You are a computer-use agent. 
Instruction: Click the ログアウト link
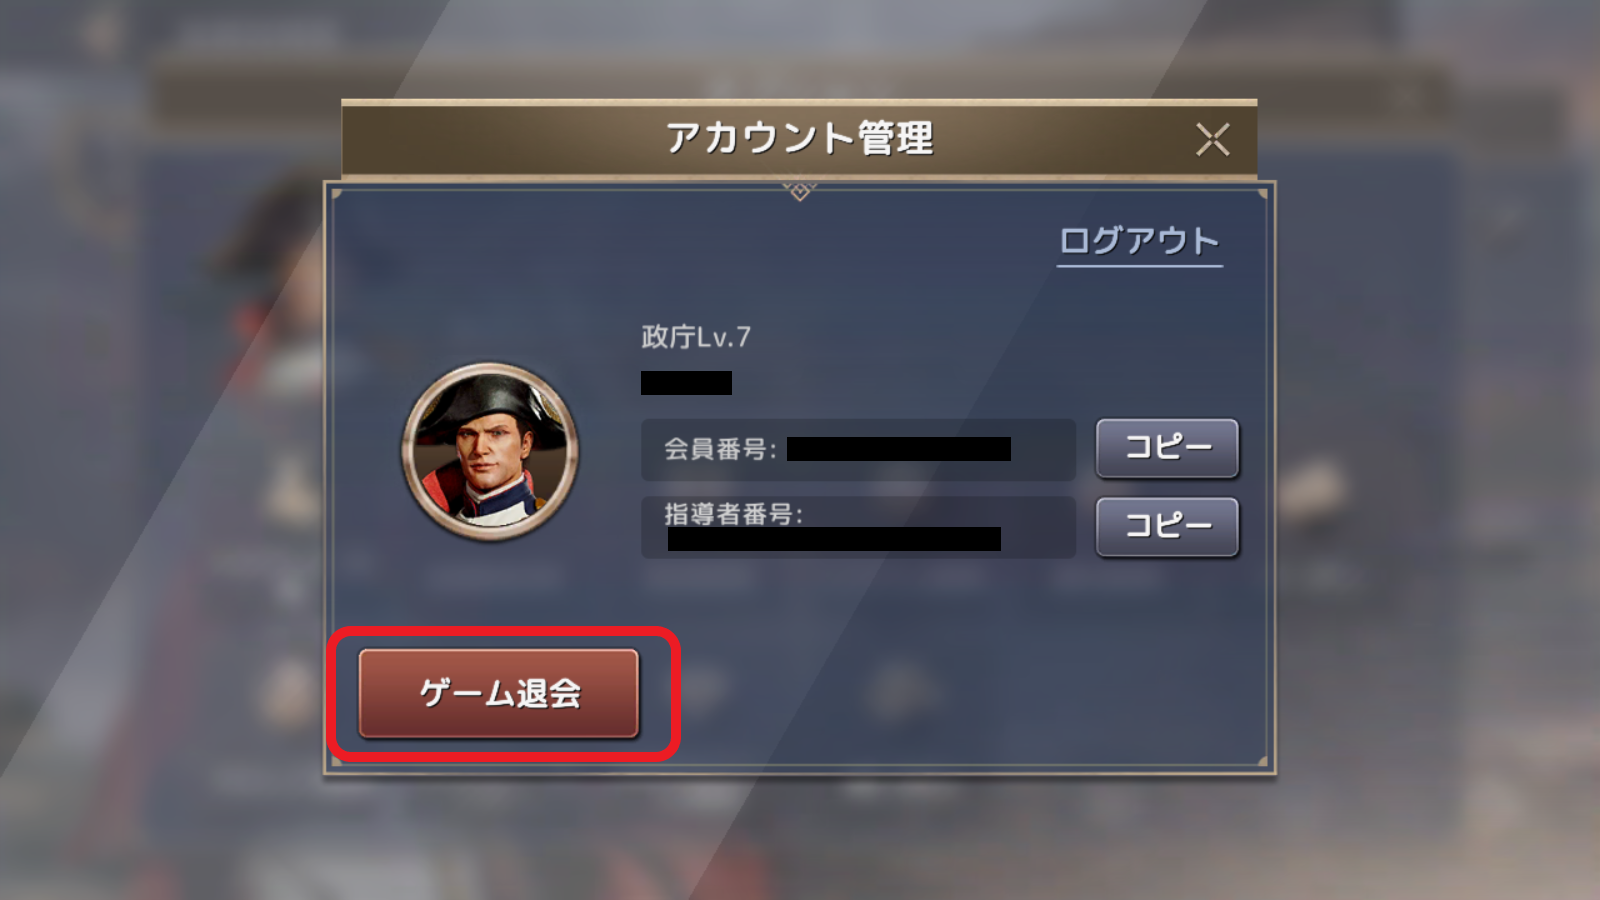tap(1139, 241)
